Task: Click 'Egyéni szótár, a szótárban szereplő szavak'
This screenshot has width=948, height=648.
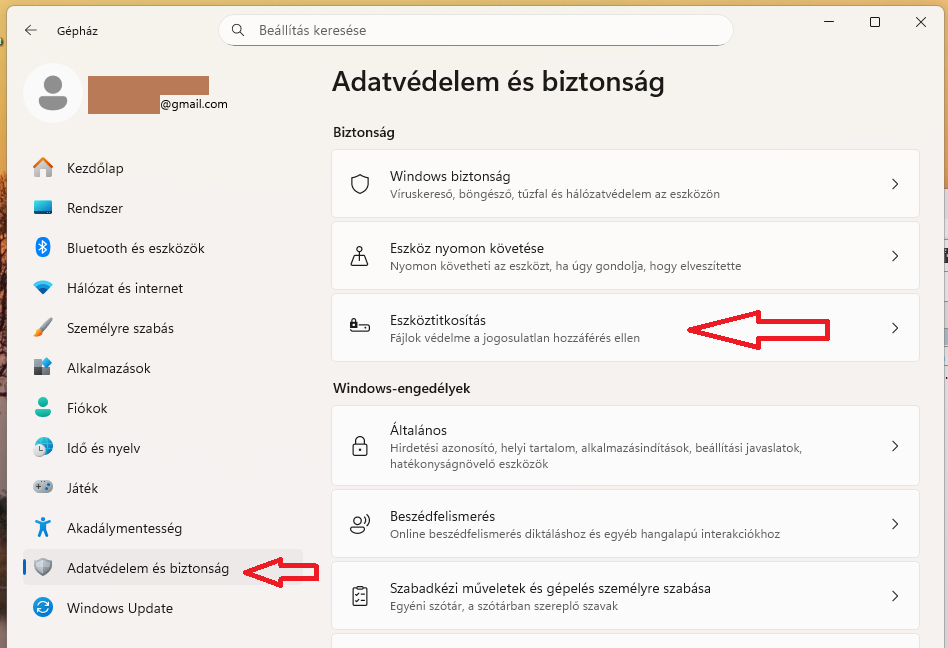Action: (504, 606)
